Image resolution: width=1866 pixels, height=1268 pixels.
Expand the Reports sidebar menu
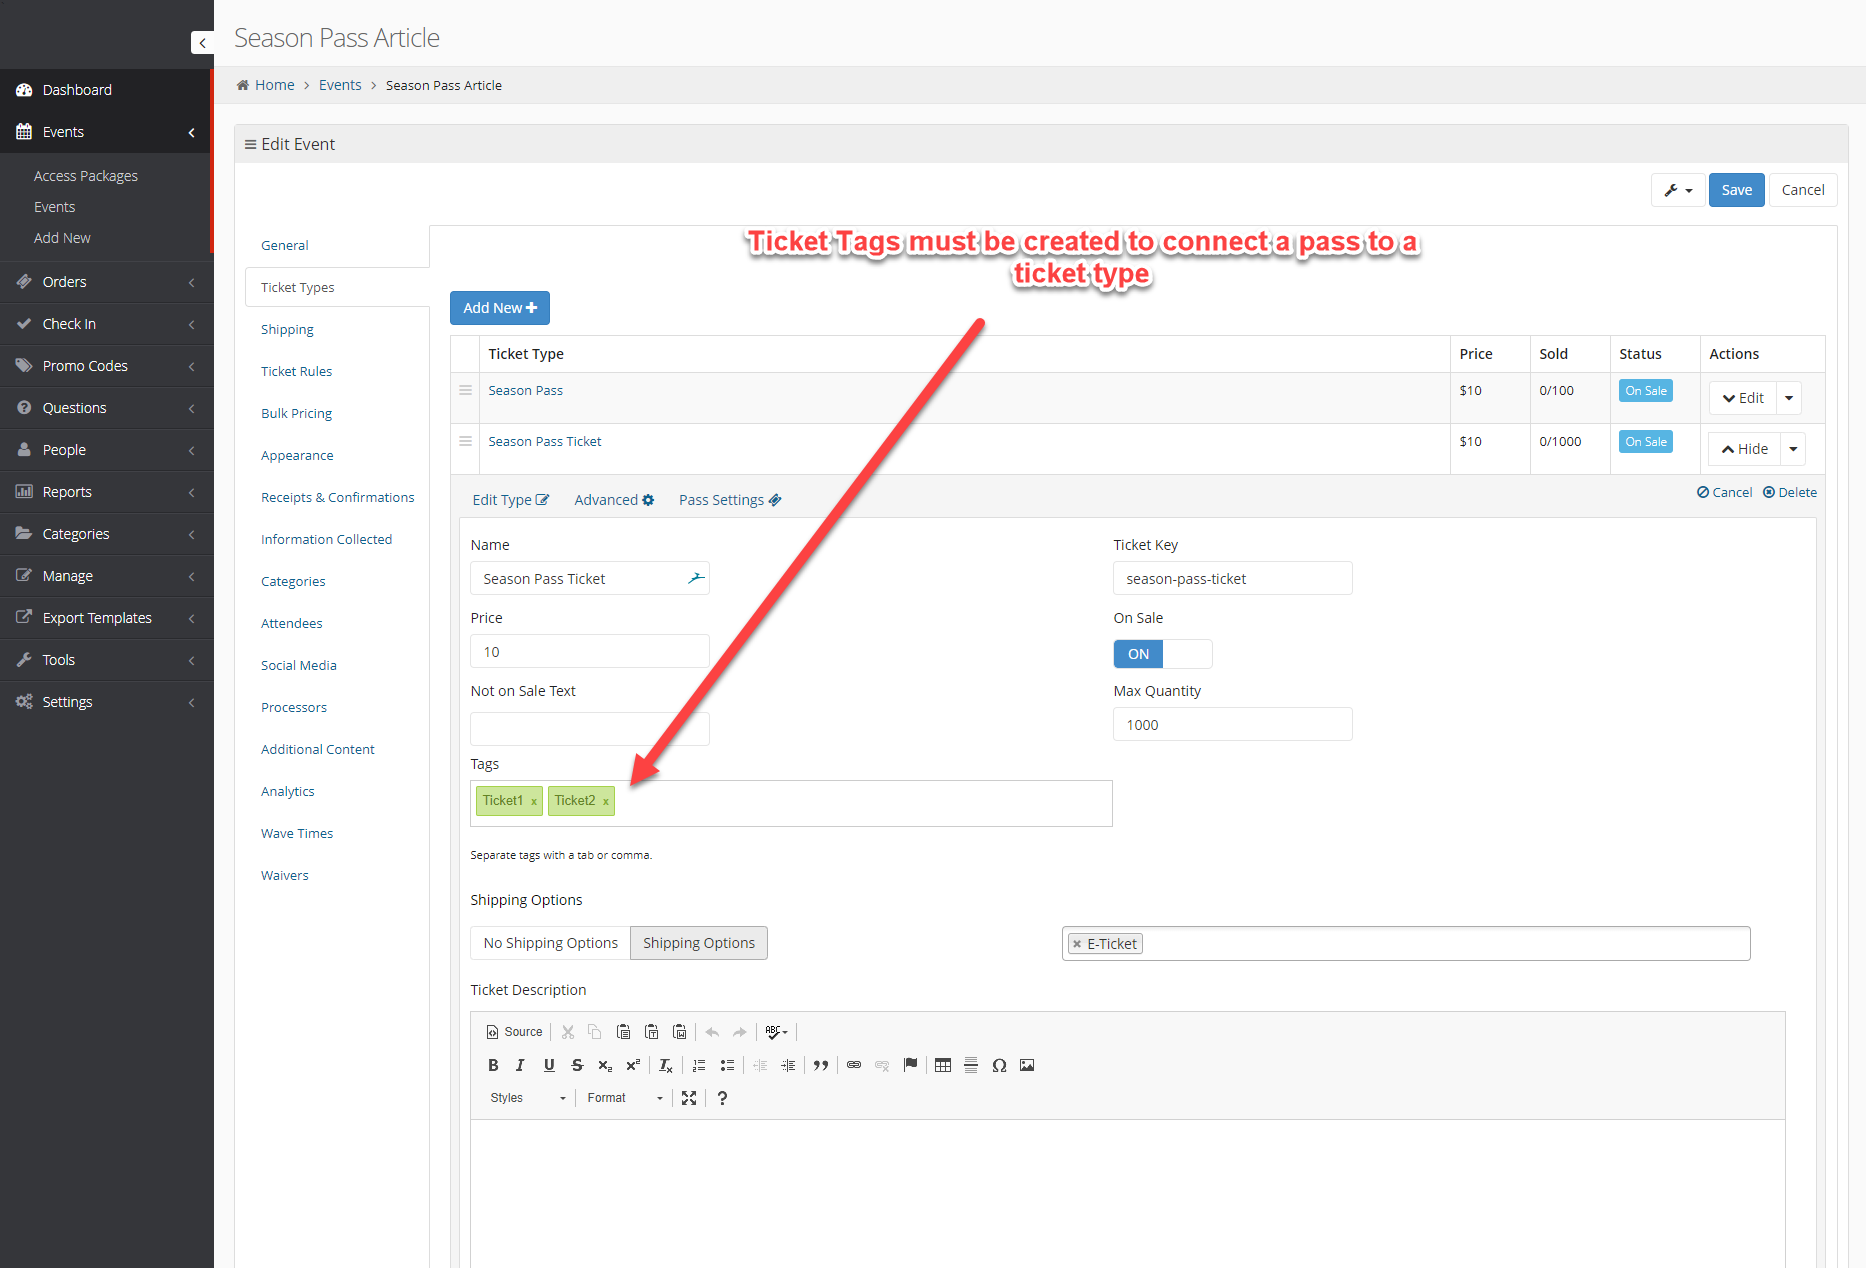point(106,492)
